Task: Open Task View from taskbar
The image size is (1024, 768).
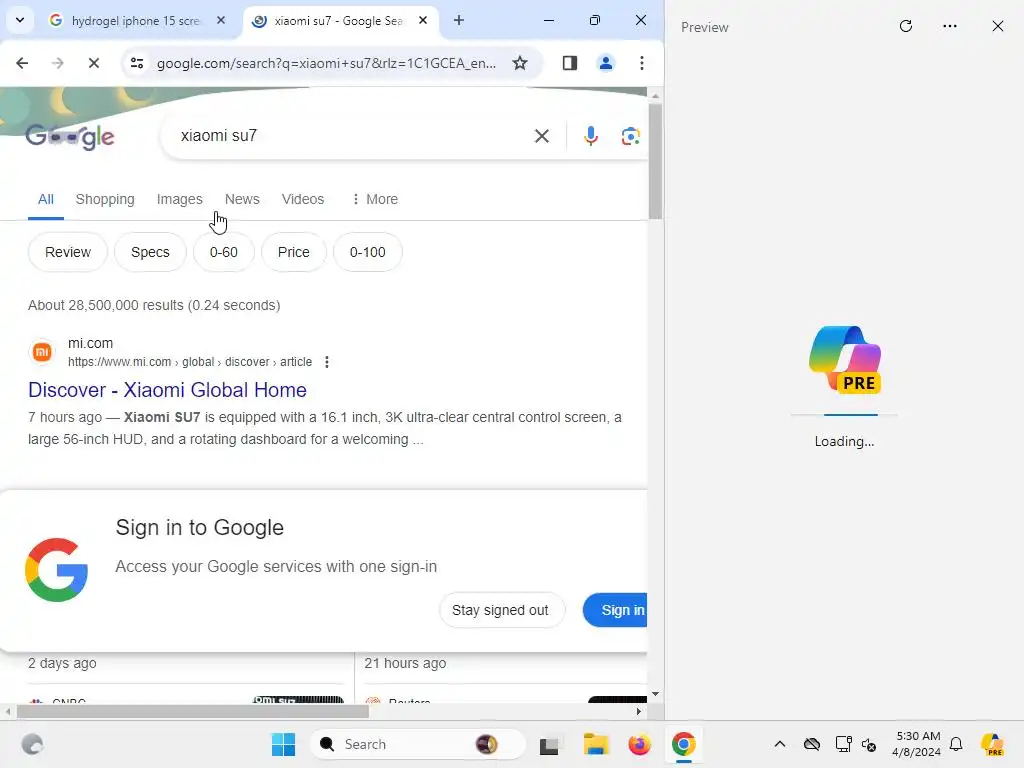Action: coord(549,744)
